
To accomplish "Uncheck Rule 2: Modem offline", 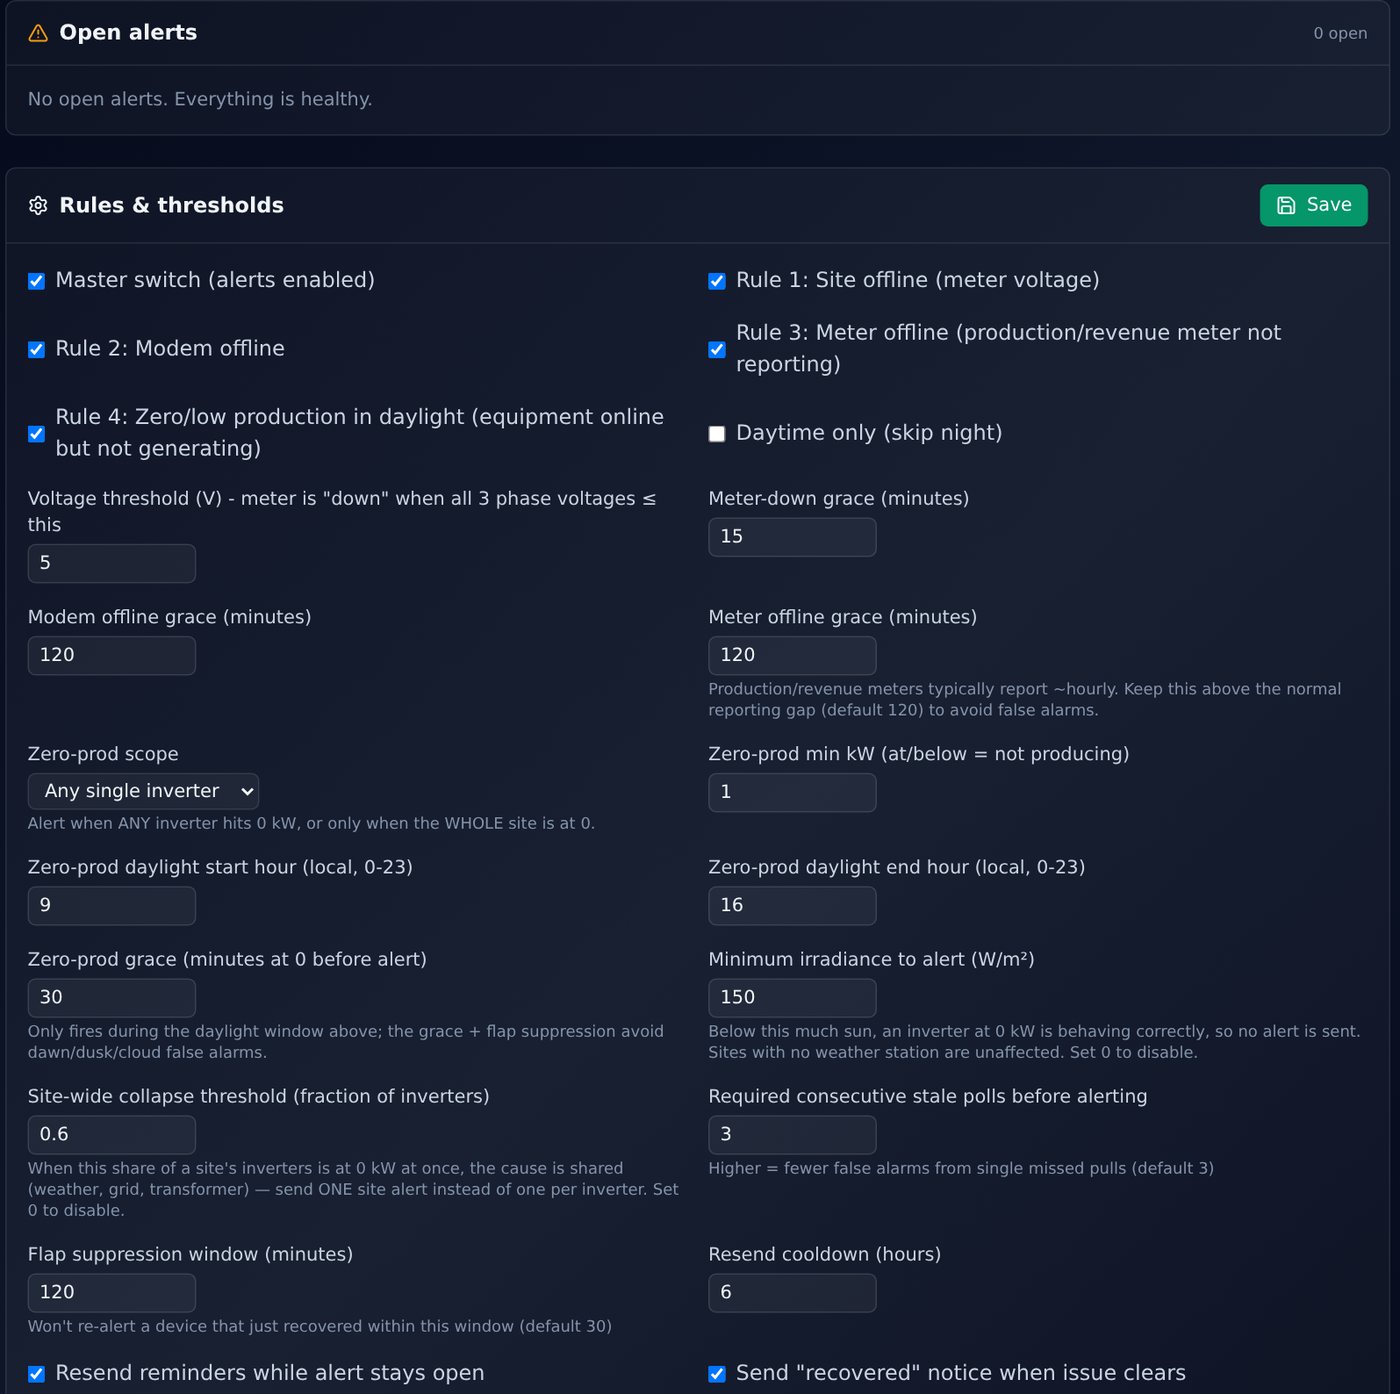I will (36, 349).
